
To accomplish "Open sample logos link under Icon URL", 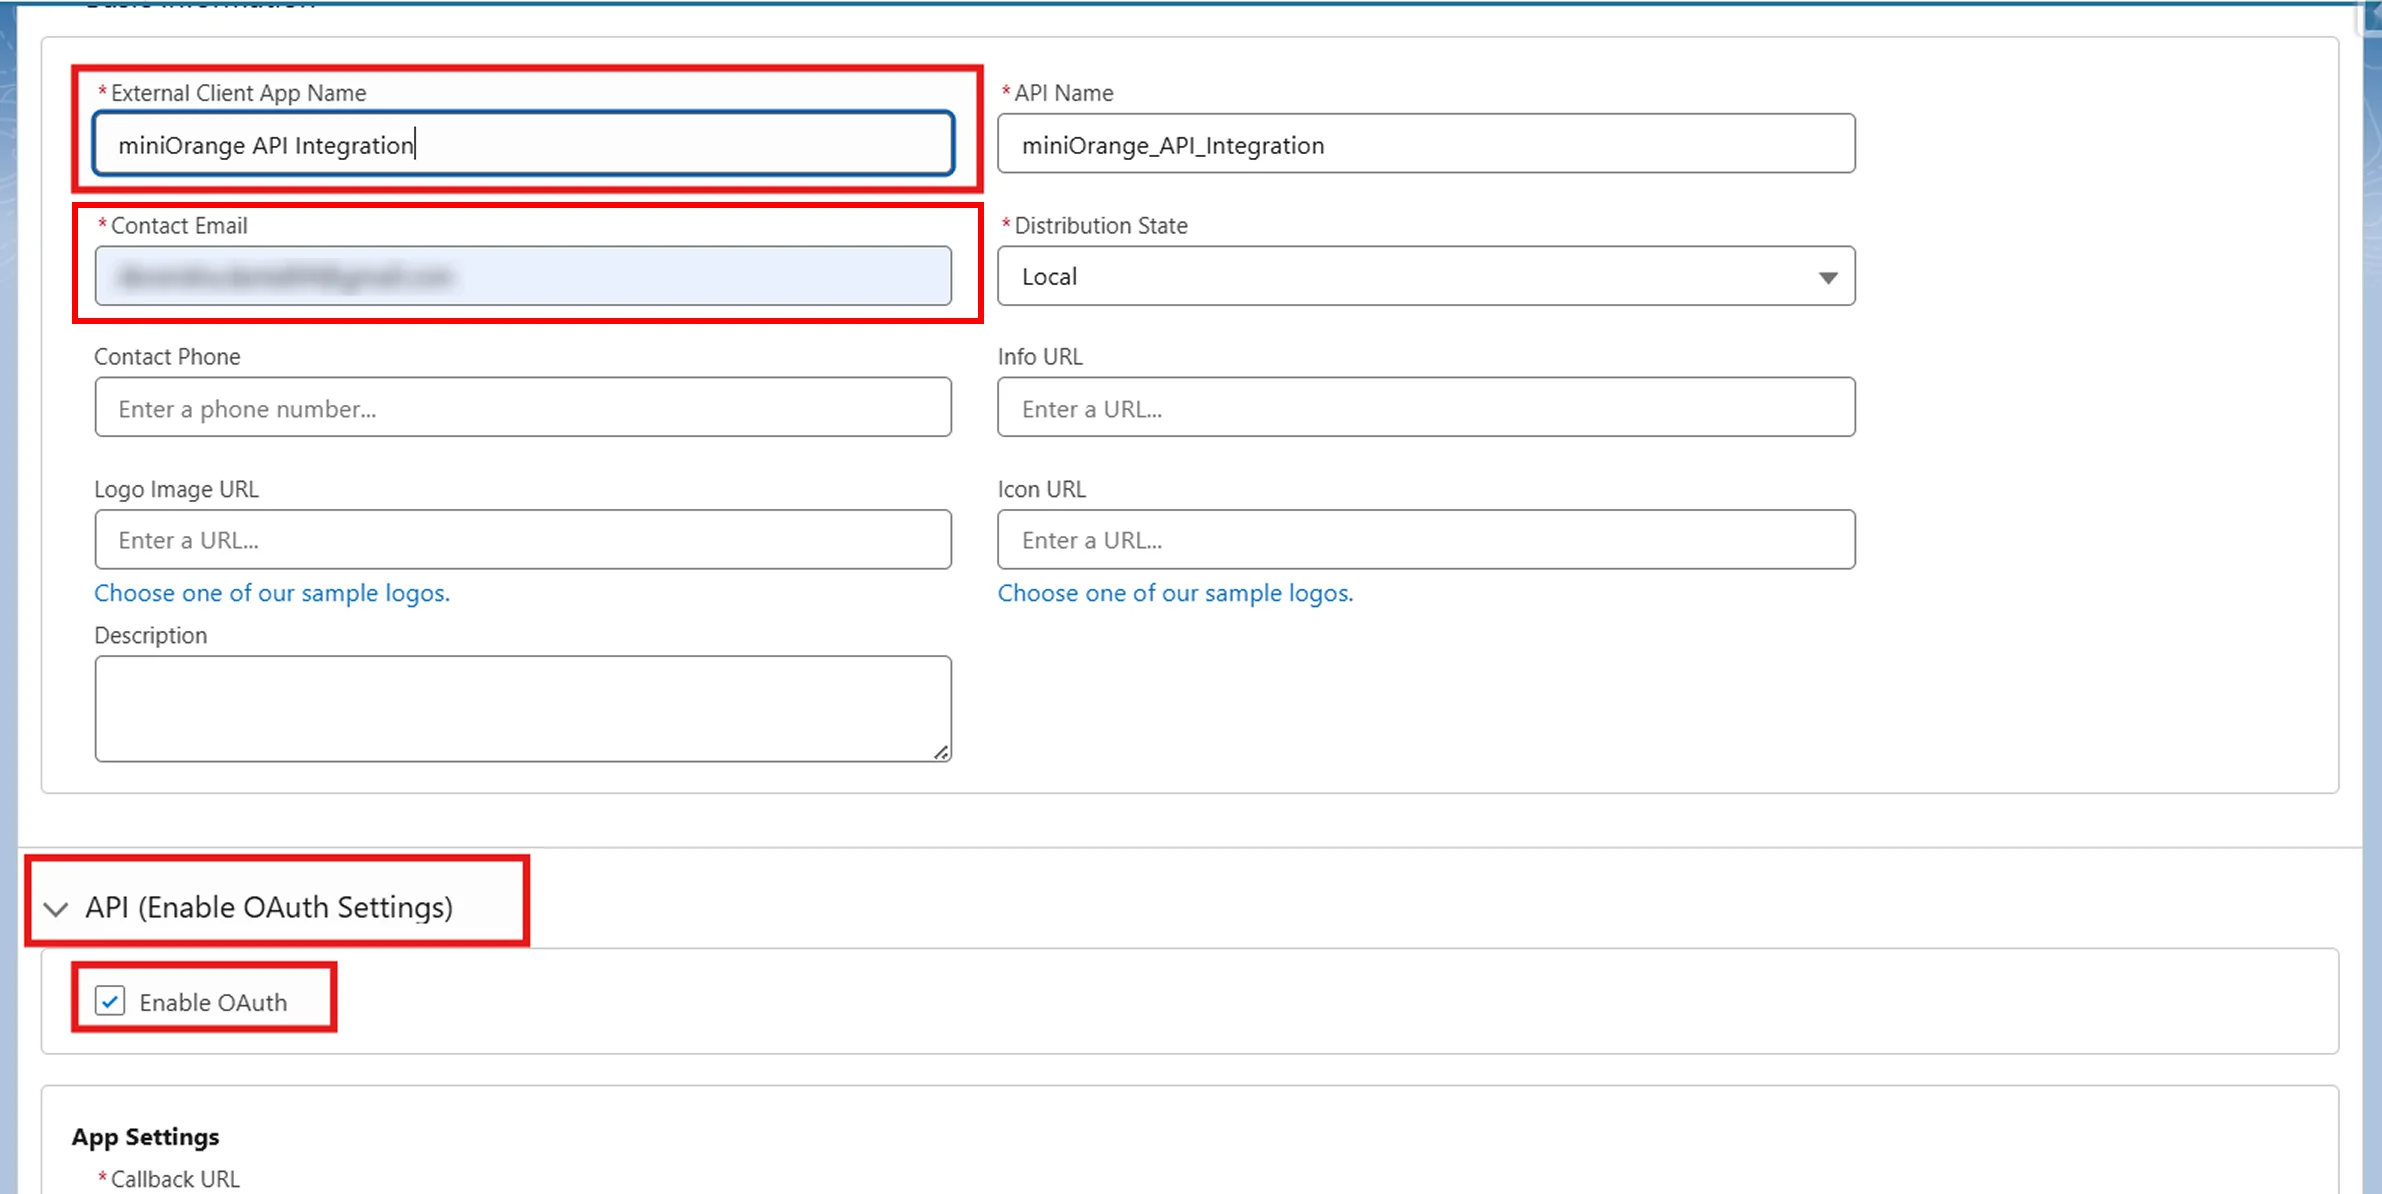I will click(x=1175, y=593).
